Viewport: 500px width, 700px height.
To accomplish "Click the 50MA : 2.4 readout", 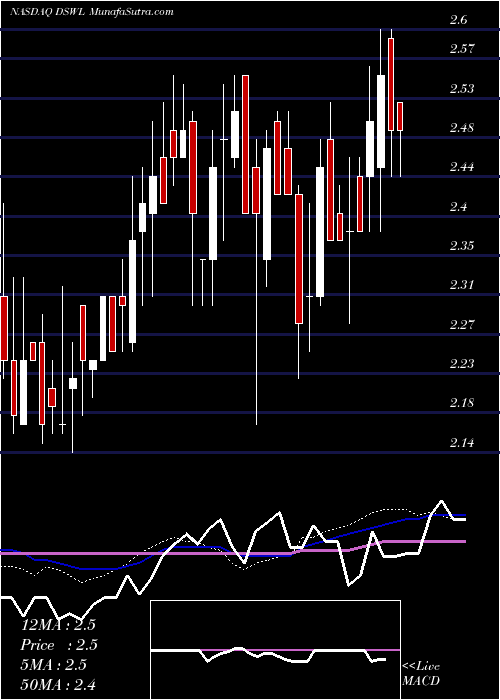I will coord(58,684).
